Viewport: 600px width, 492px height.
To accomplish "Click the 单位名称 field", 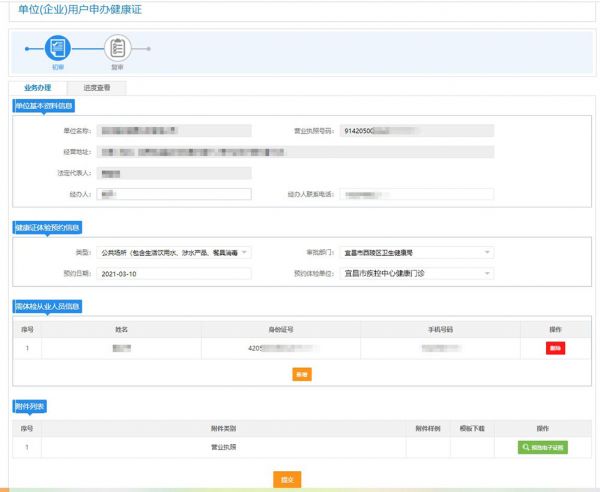I will pyautogui.click(x=173, y=131).
